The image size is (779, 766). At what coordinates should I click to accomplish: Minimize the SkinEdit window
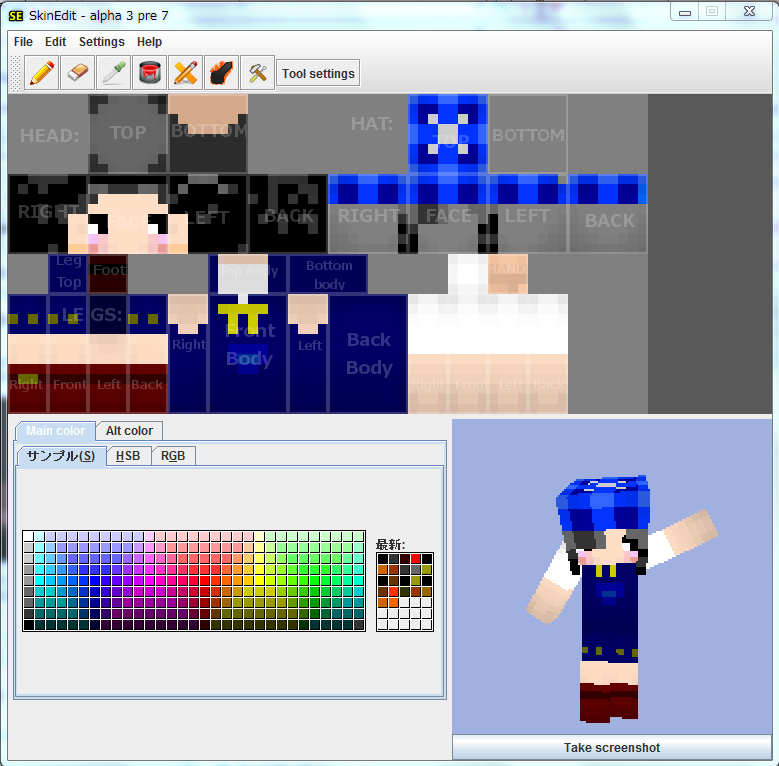coord(685,12)
